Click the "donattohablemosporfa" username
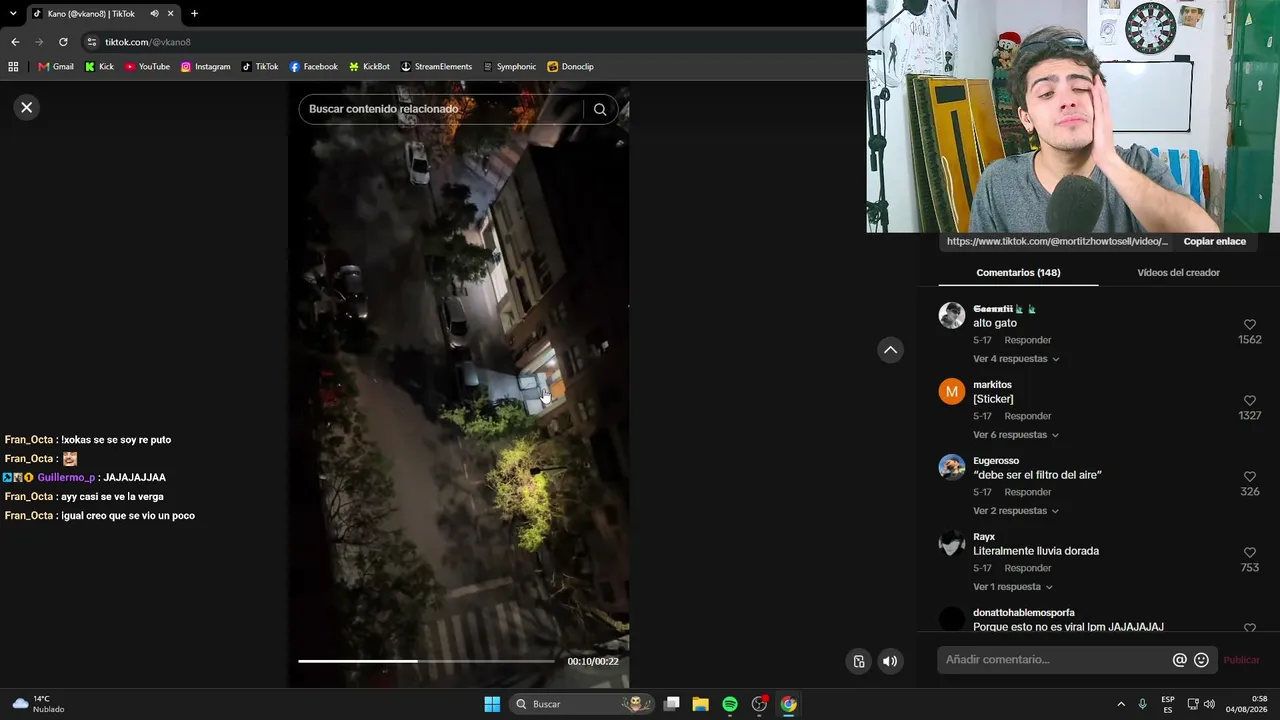This screenshot has height=720, width=1280. pos(1024,613)
